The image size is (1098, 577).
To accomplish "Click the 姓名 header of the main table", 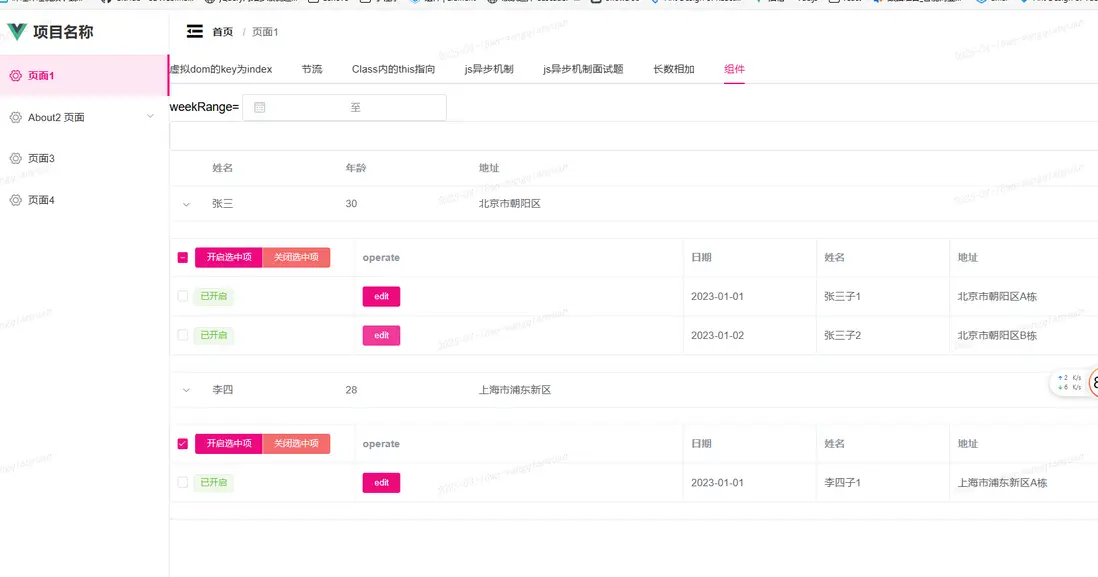I will [223, 168].
